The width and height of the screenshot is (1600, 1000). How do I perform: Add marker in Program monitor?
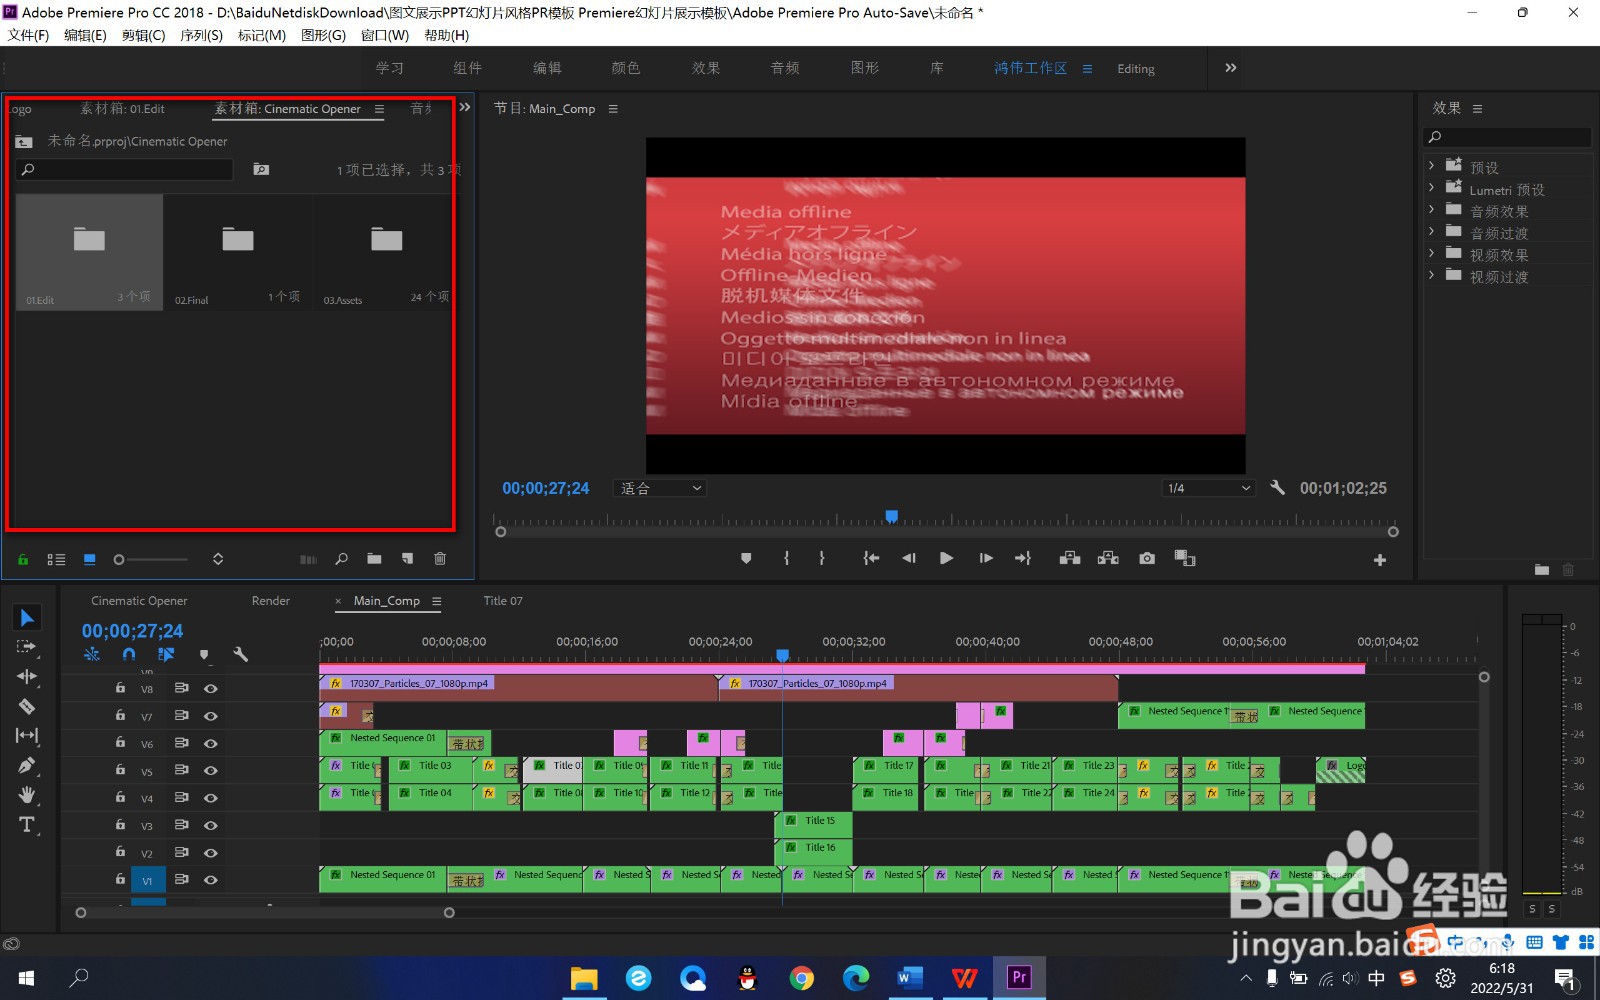click(746, 559)
